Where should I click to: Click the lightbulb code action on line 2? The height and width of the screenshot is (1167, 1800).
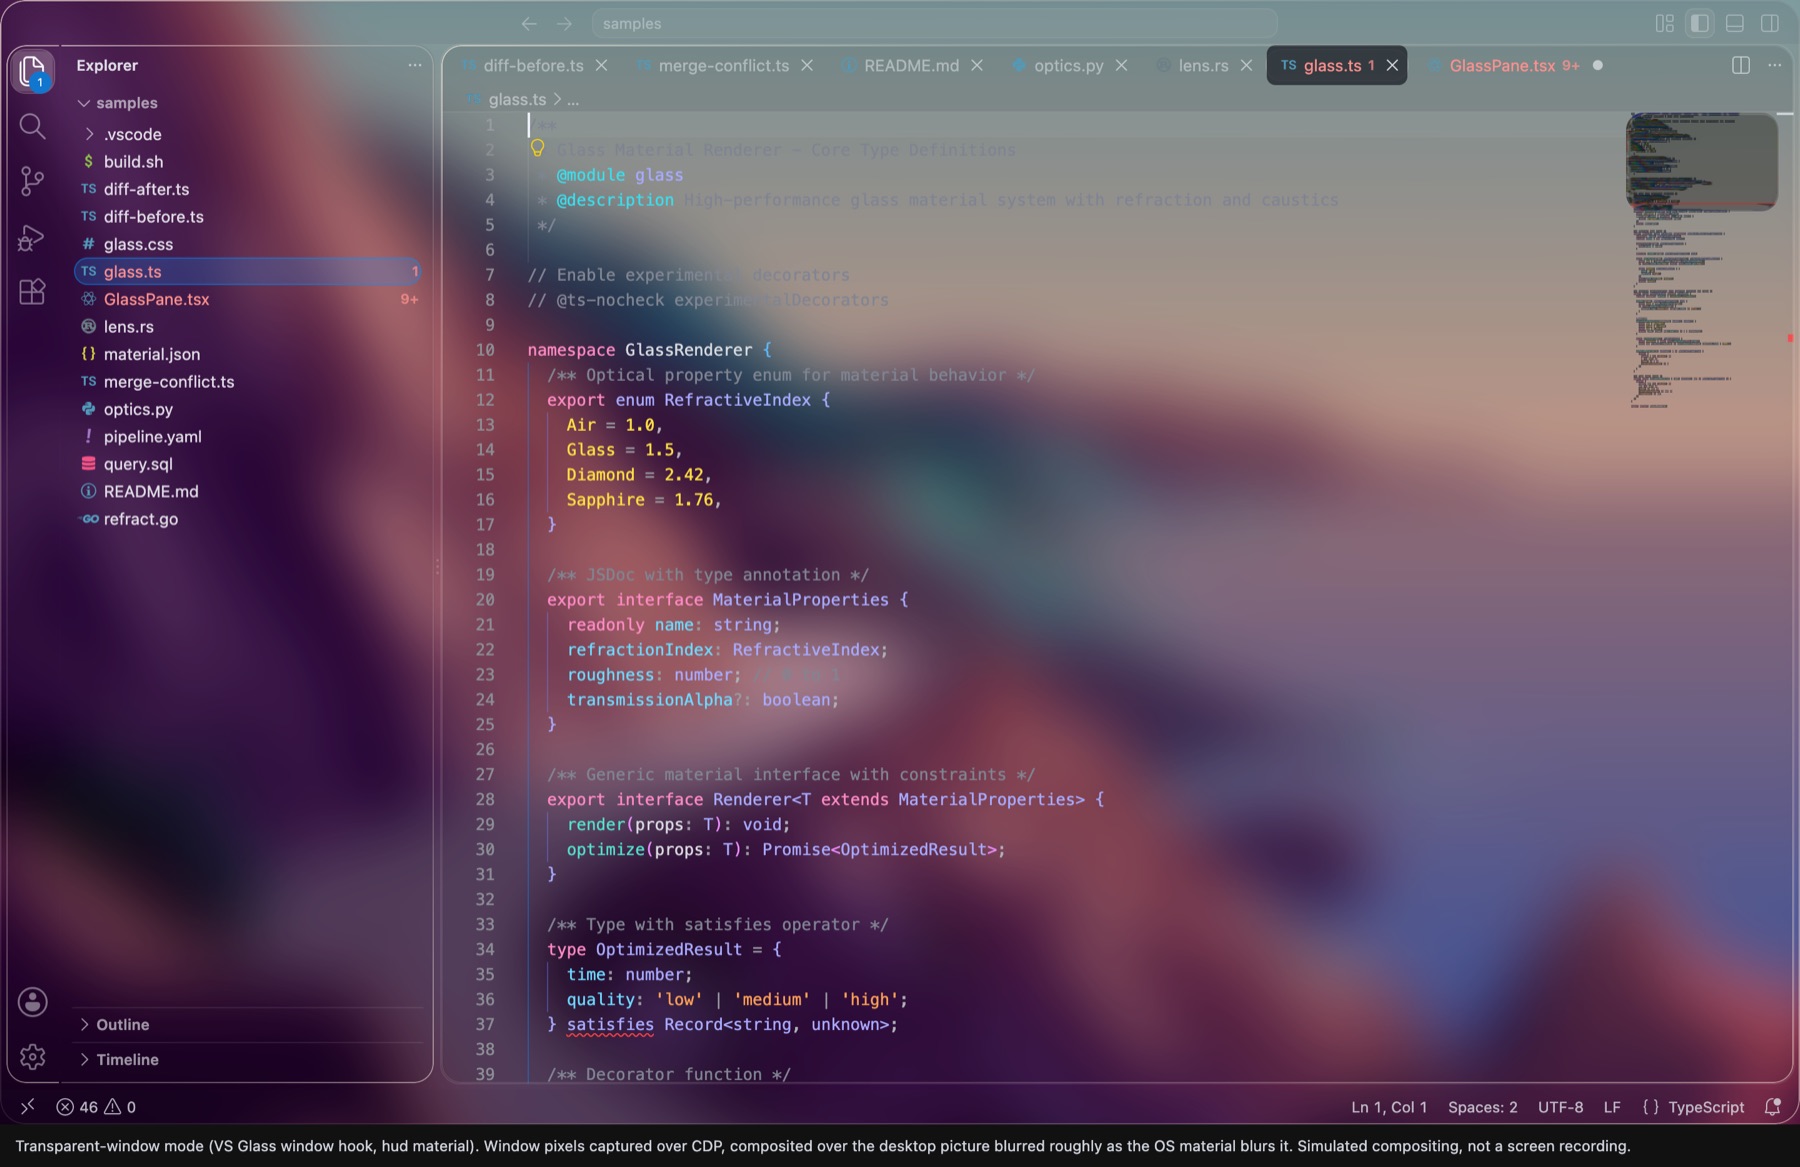pos(537,149)
